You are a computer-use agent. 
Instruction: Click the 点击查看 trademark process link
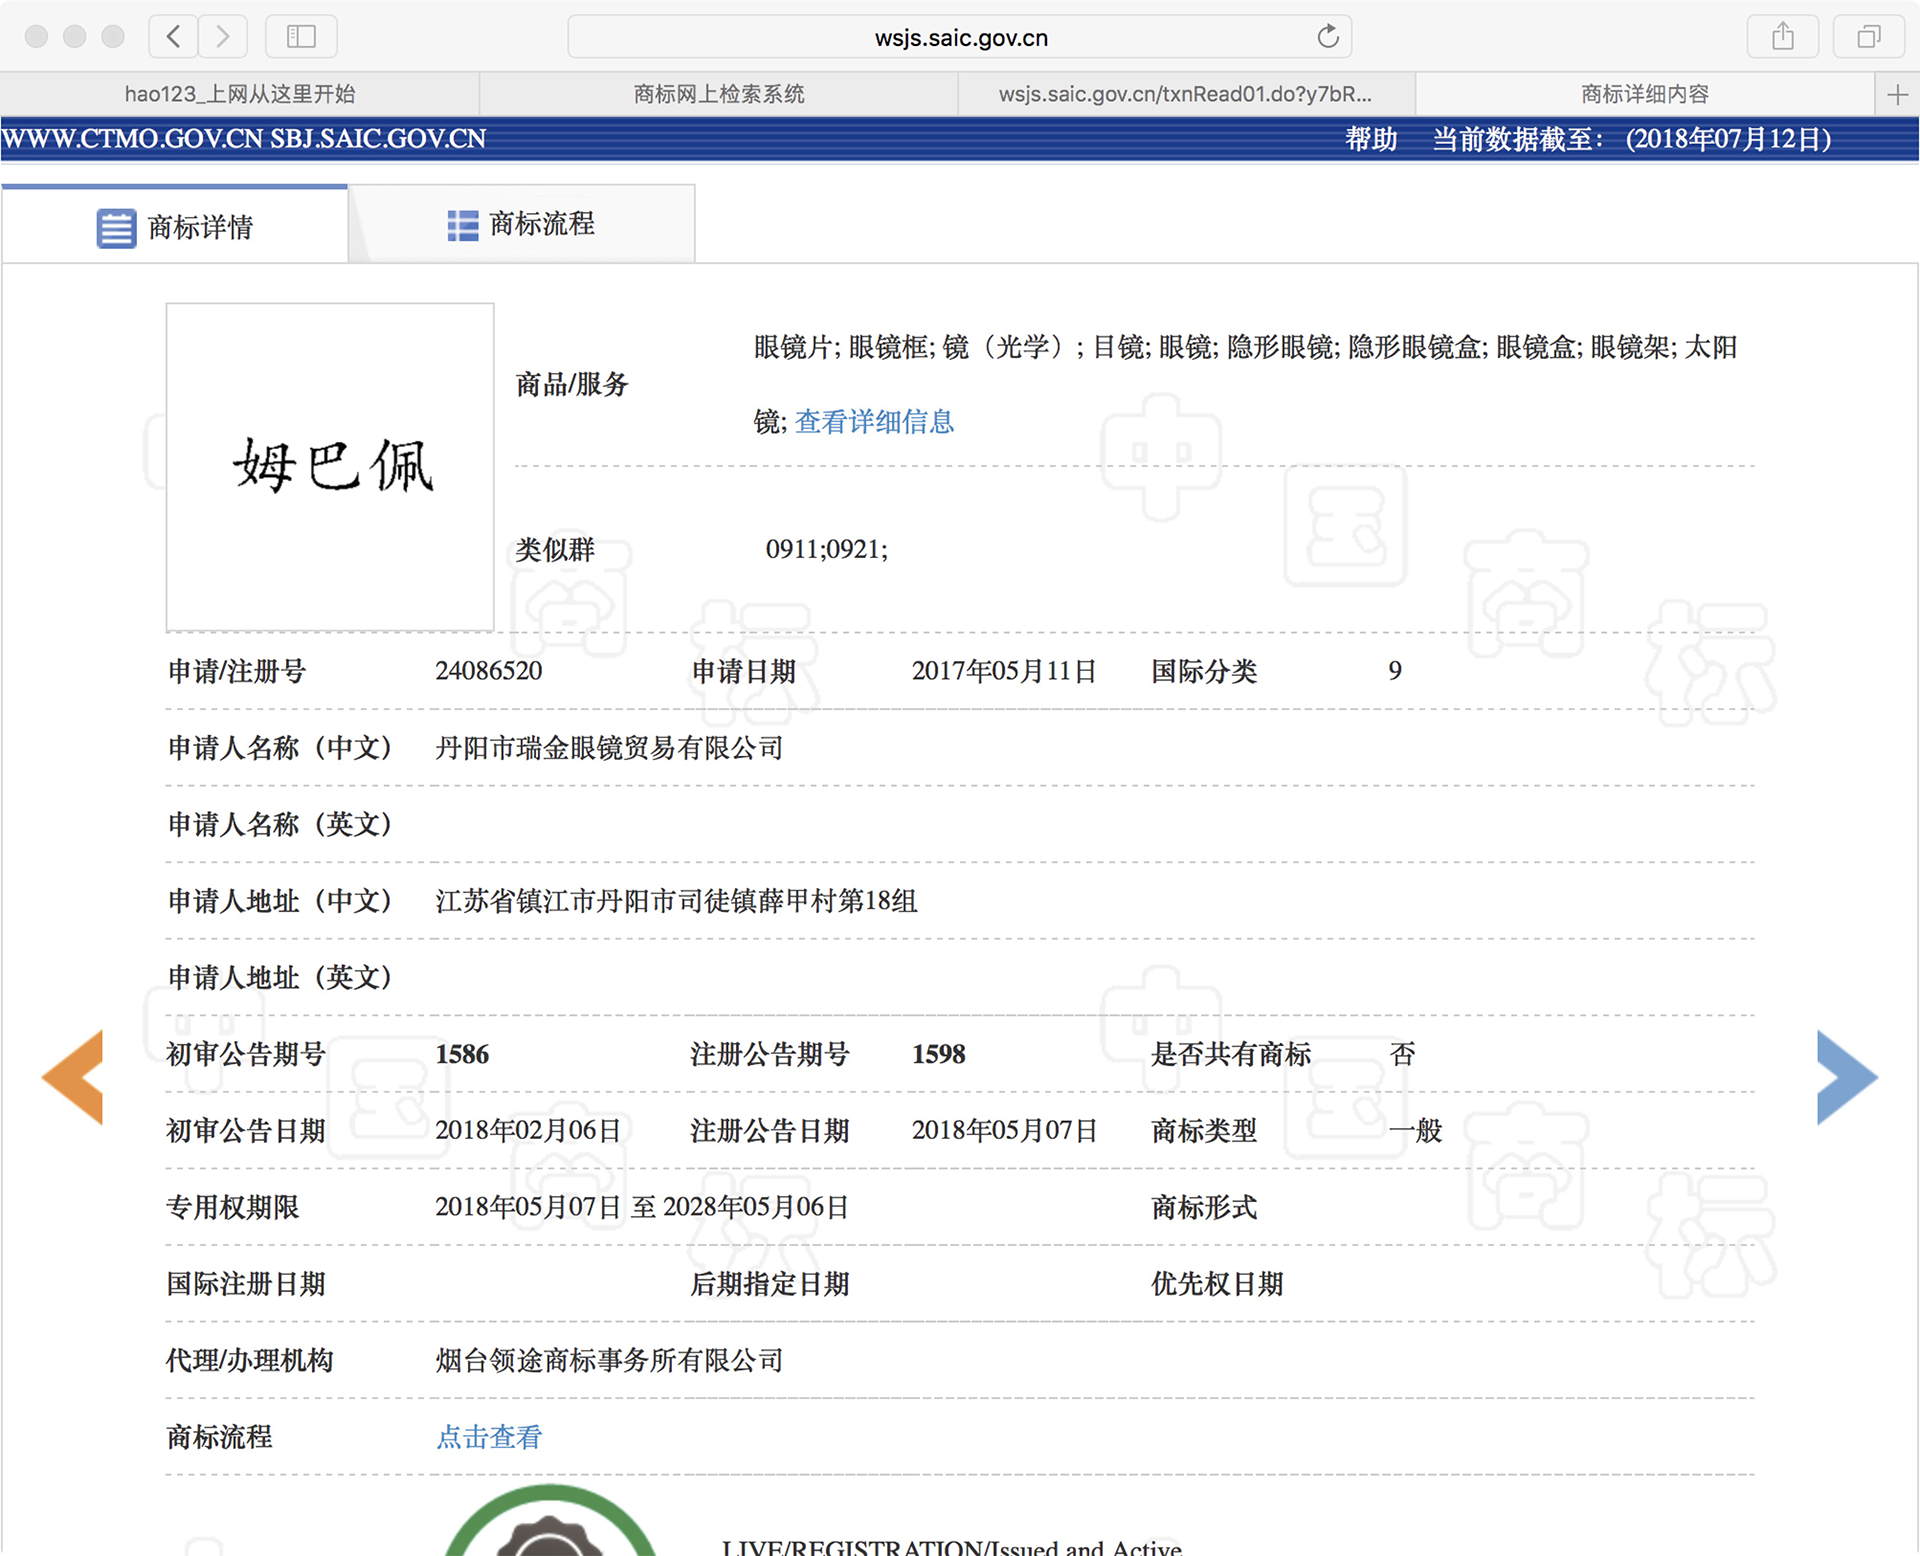489,1437
